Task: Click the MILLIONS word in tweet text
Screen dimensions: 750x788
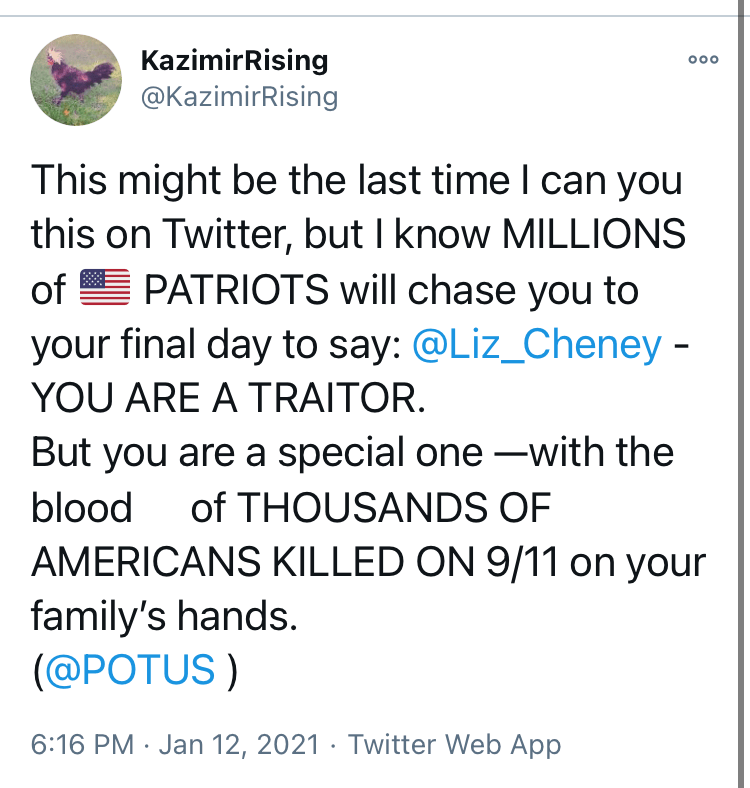Action: 594,234
